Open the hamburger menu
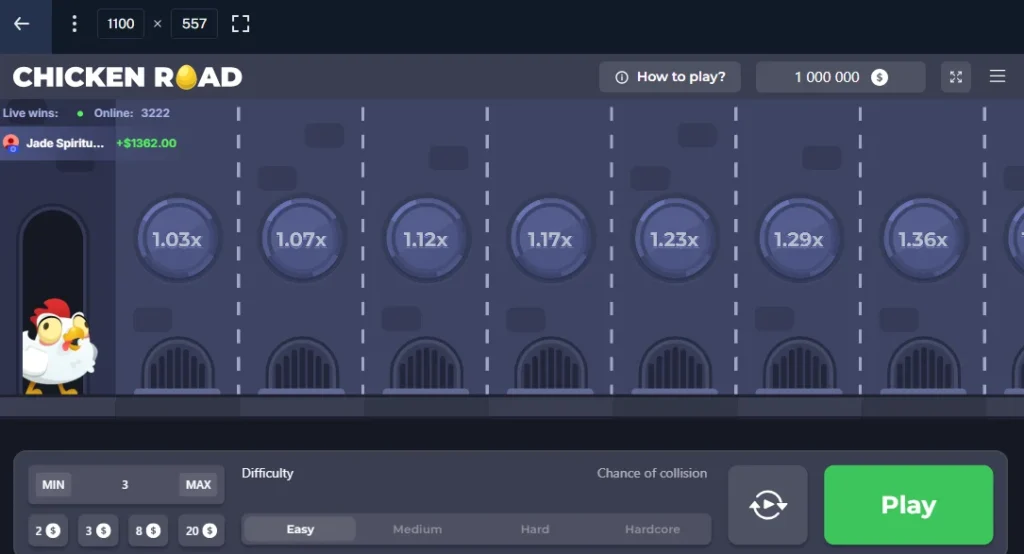The image size is (1024, 554). point(997,76)
